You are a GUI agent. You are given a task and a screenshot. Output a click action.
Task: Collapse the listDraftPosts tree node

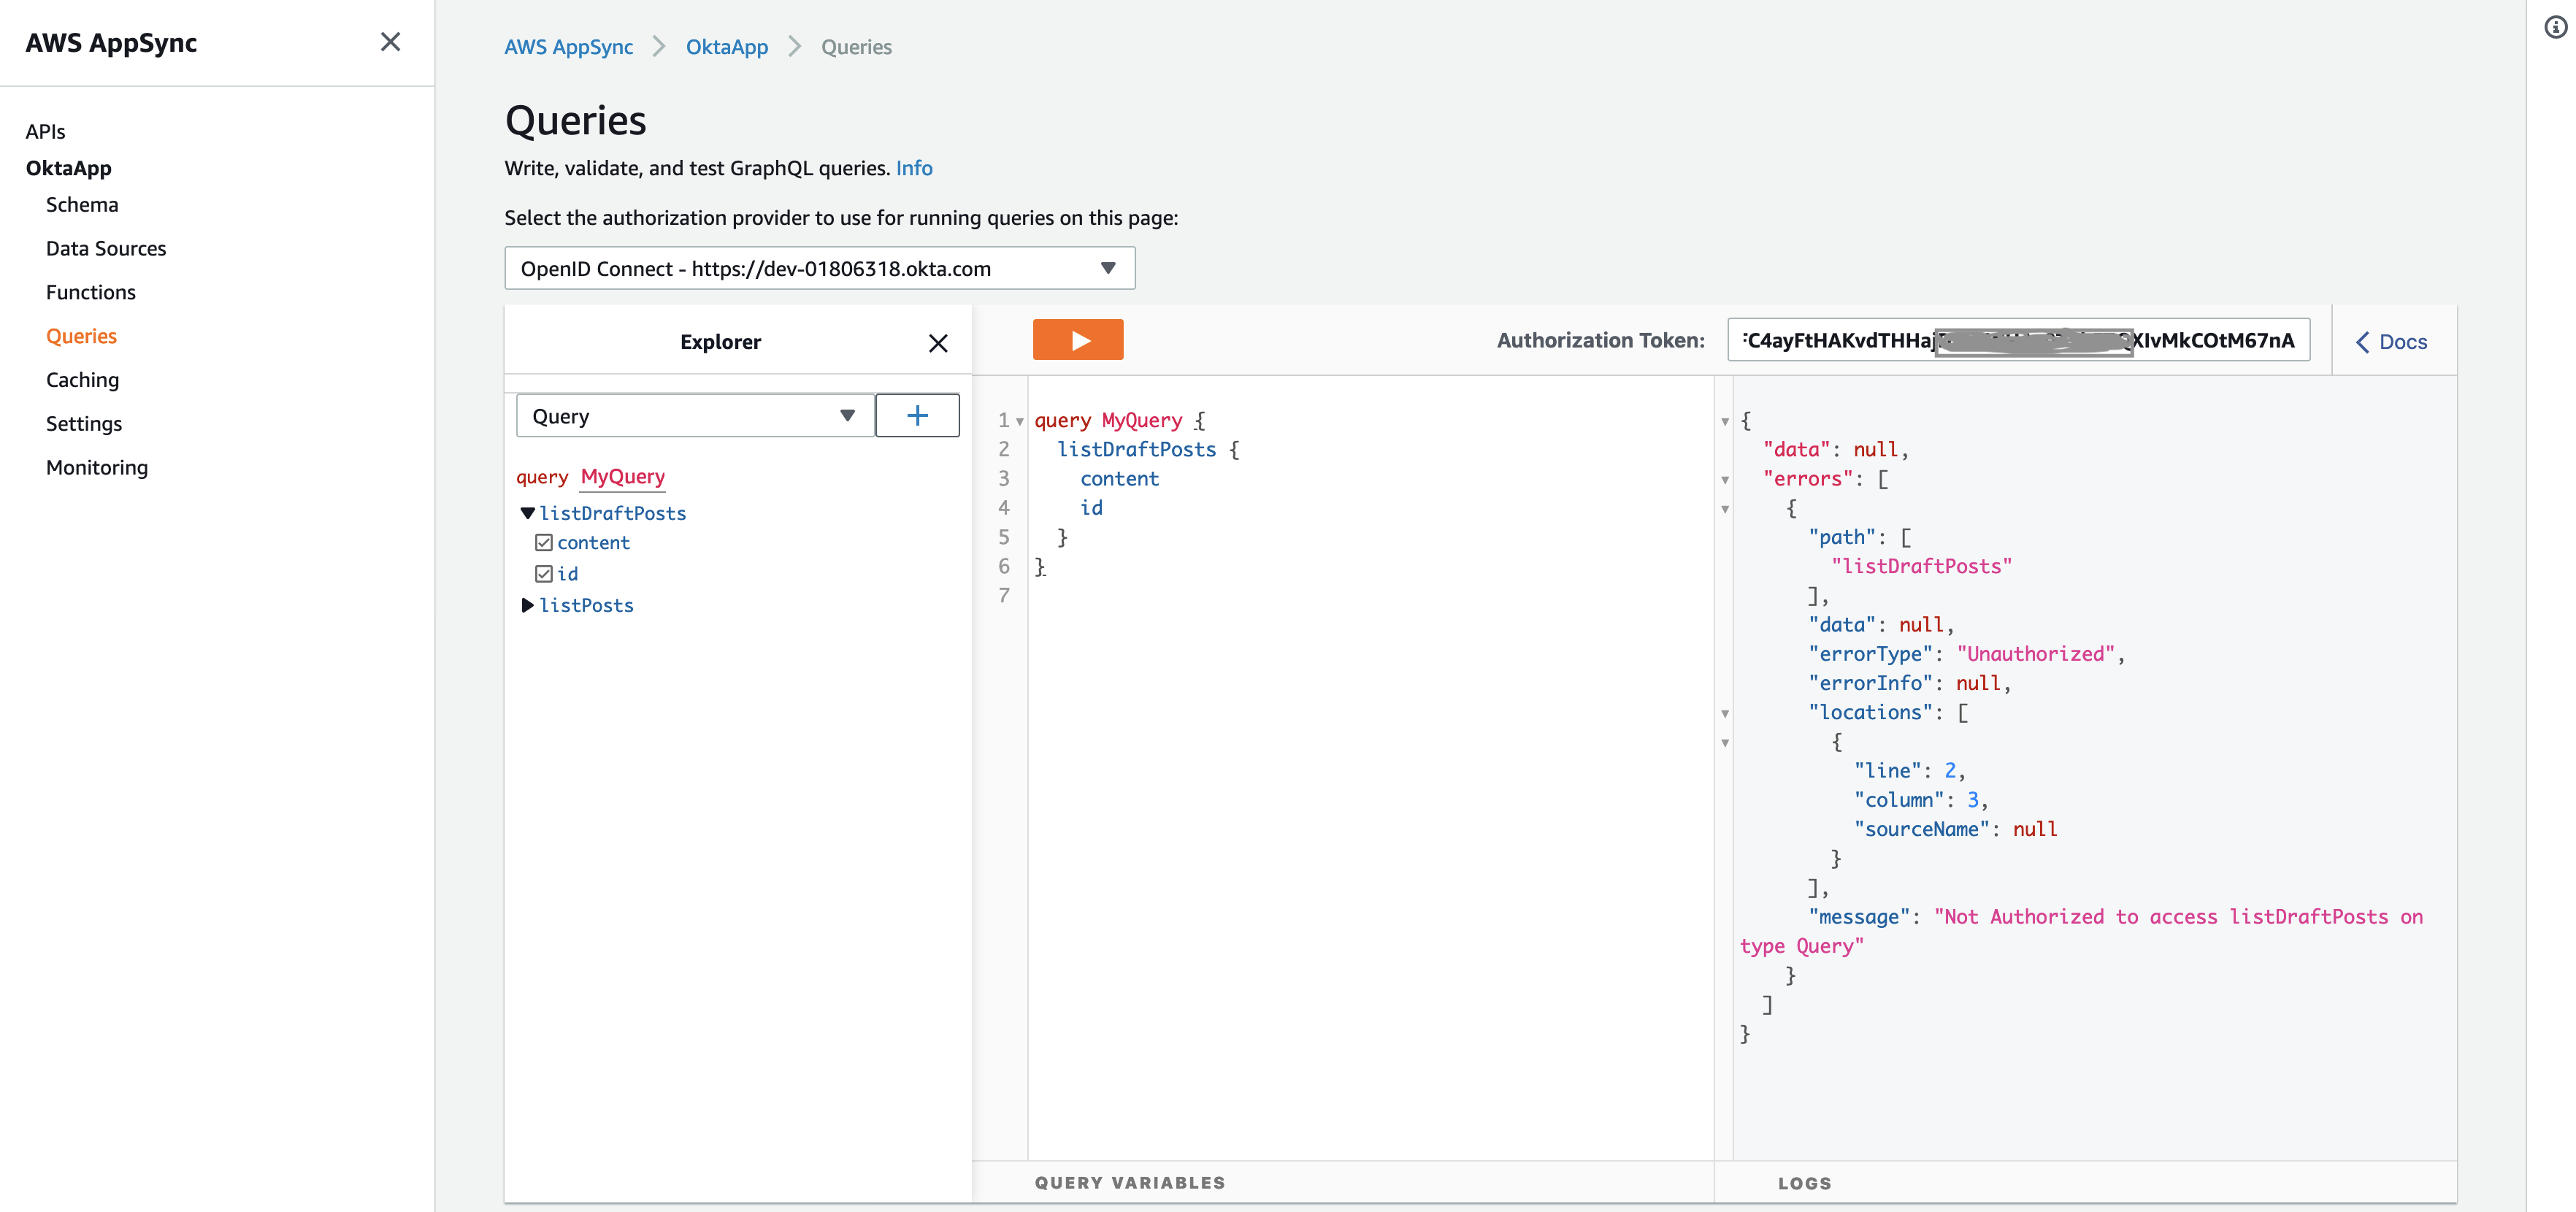527,513
